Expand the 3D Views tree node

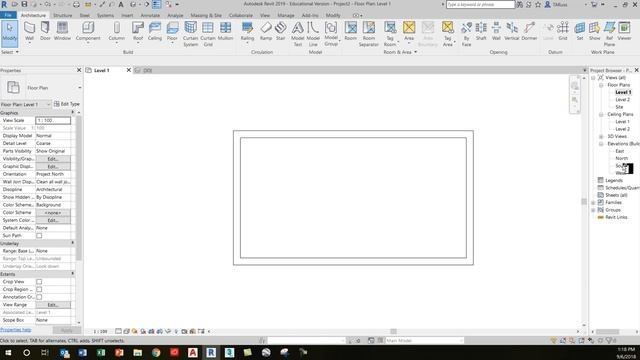pyautogui.click(x=601, y=136)
